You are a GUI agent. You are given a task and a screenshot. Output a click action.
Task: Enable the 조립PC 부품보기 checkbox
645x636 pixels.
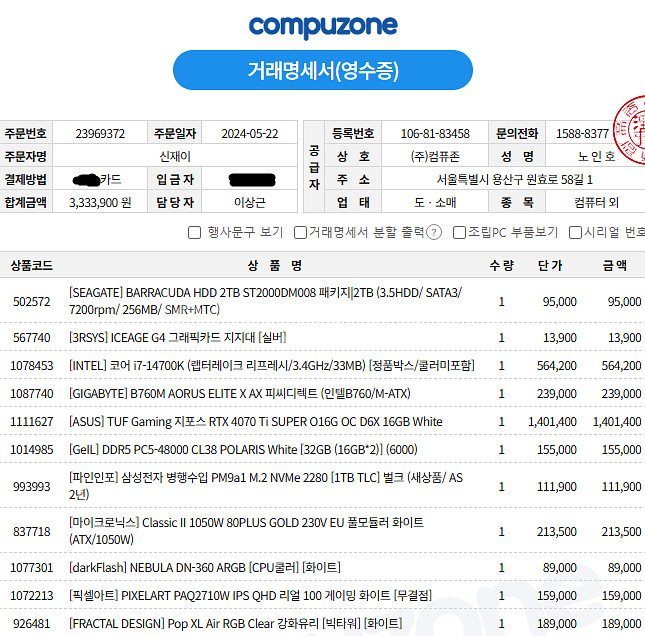(459, 232)
